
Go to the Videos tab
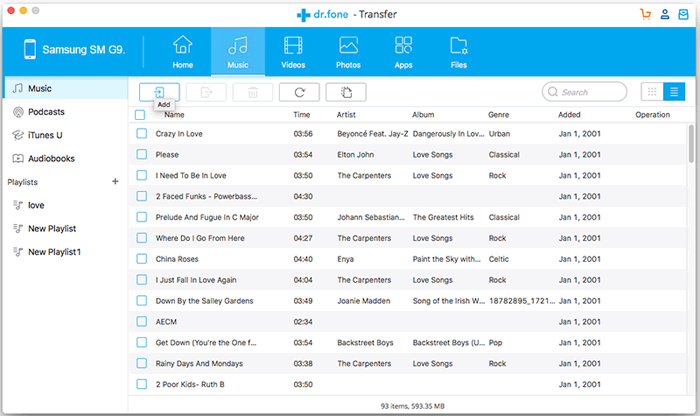tap(293, 51)
